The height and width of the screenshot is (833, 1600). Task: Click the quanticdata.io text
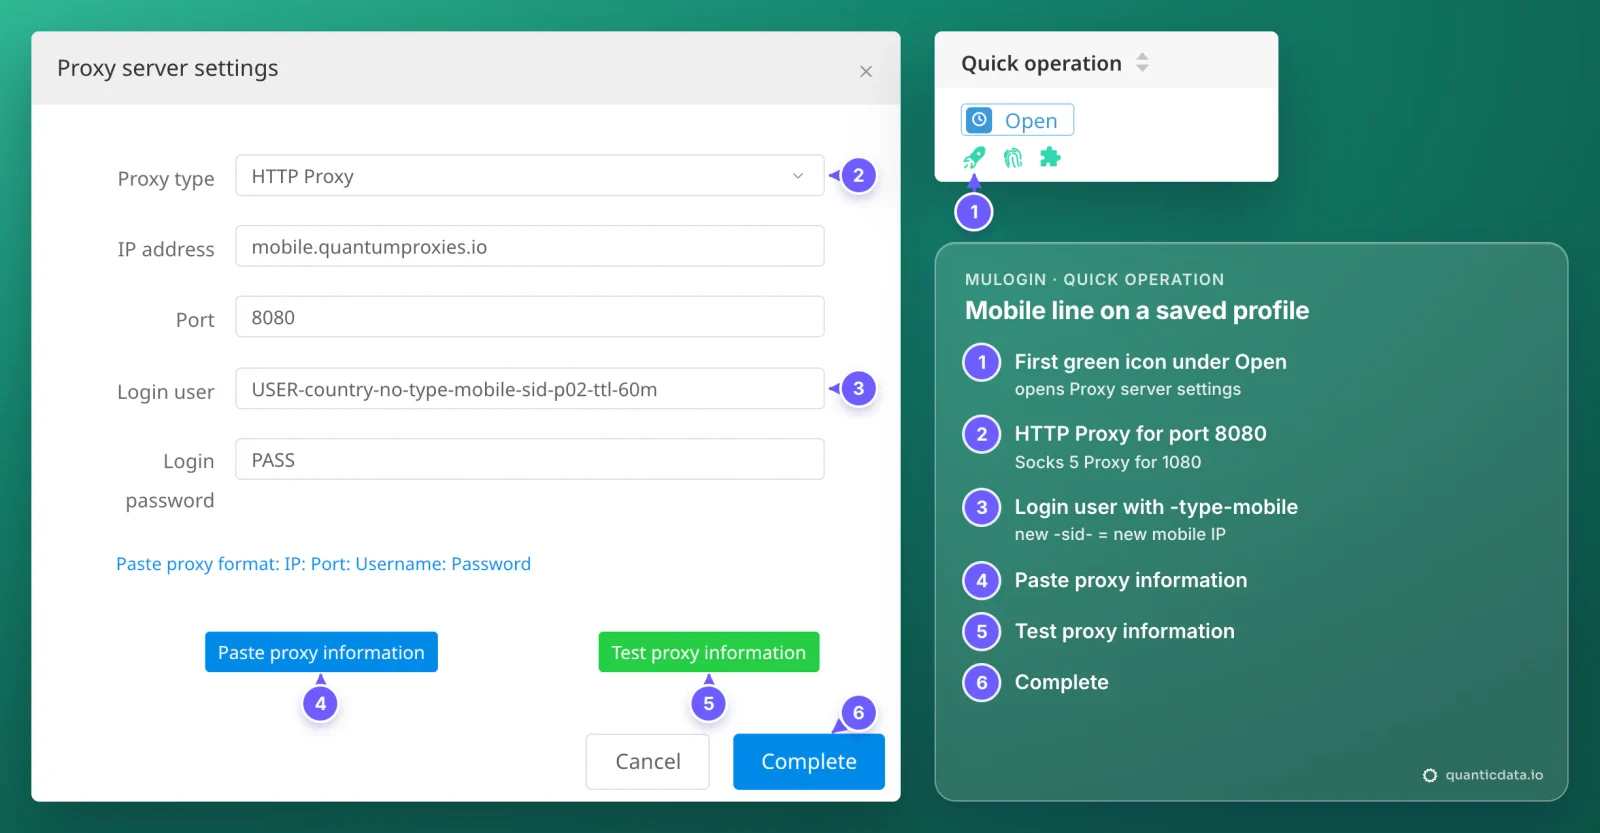coord(1494,775)
